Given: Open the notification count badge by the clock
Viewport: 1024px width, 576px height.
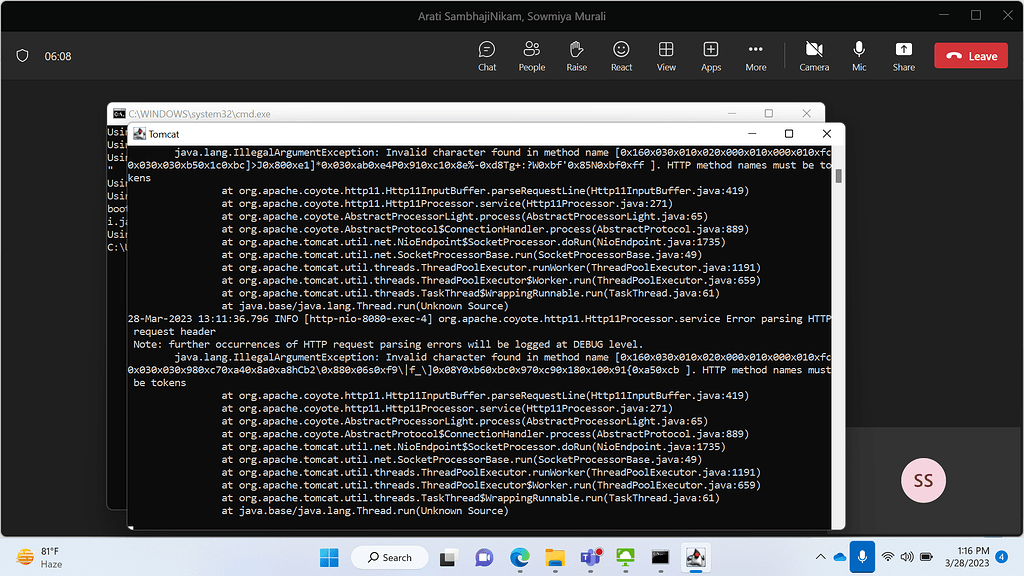Looking at the screenshot, I should 1000,555.
